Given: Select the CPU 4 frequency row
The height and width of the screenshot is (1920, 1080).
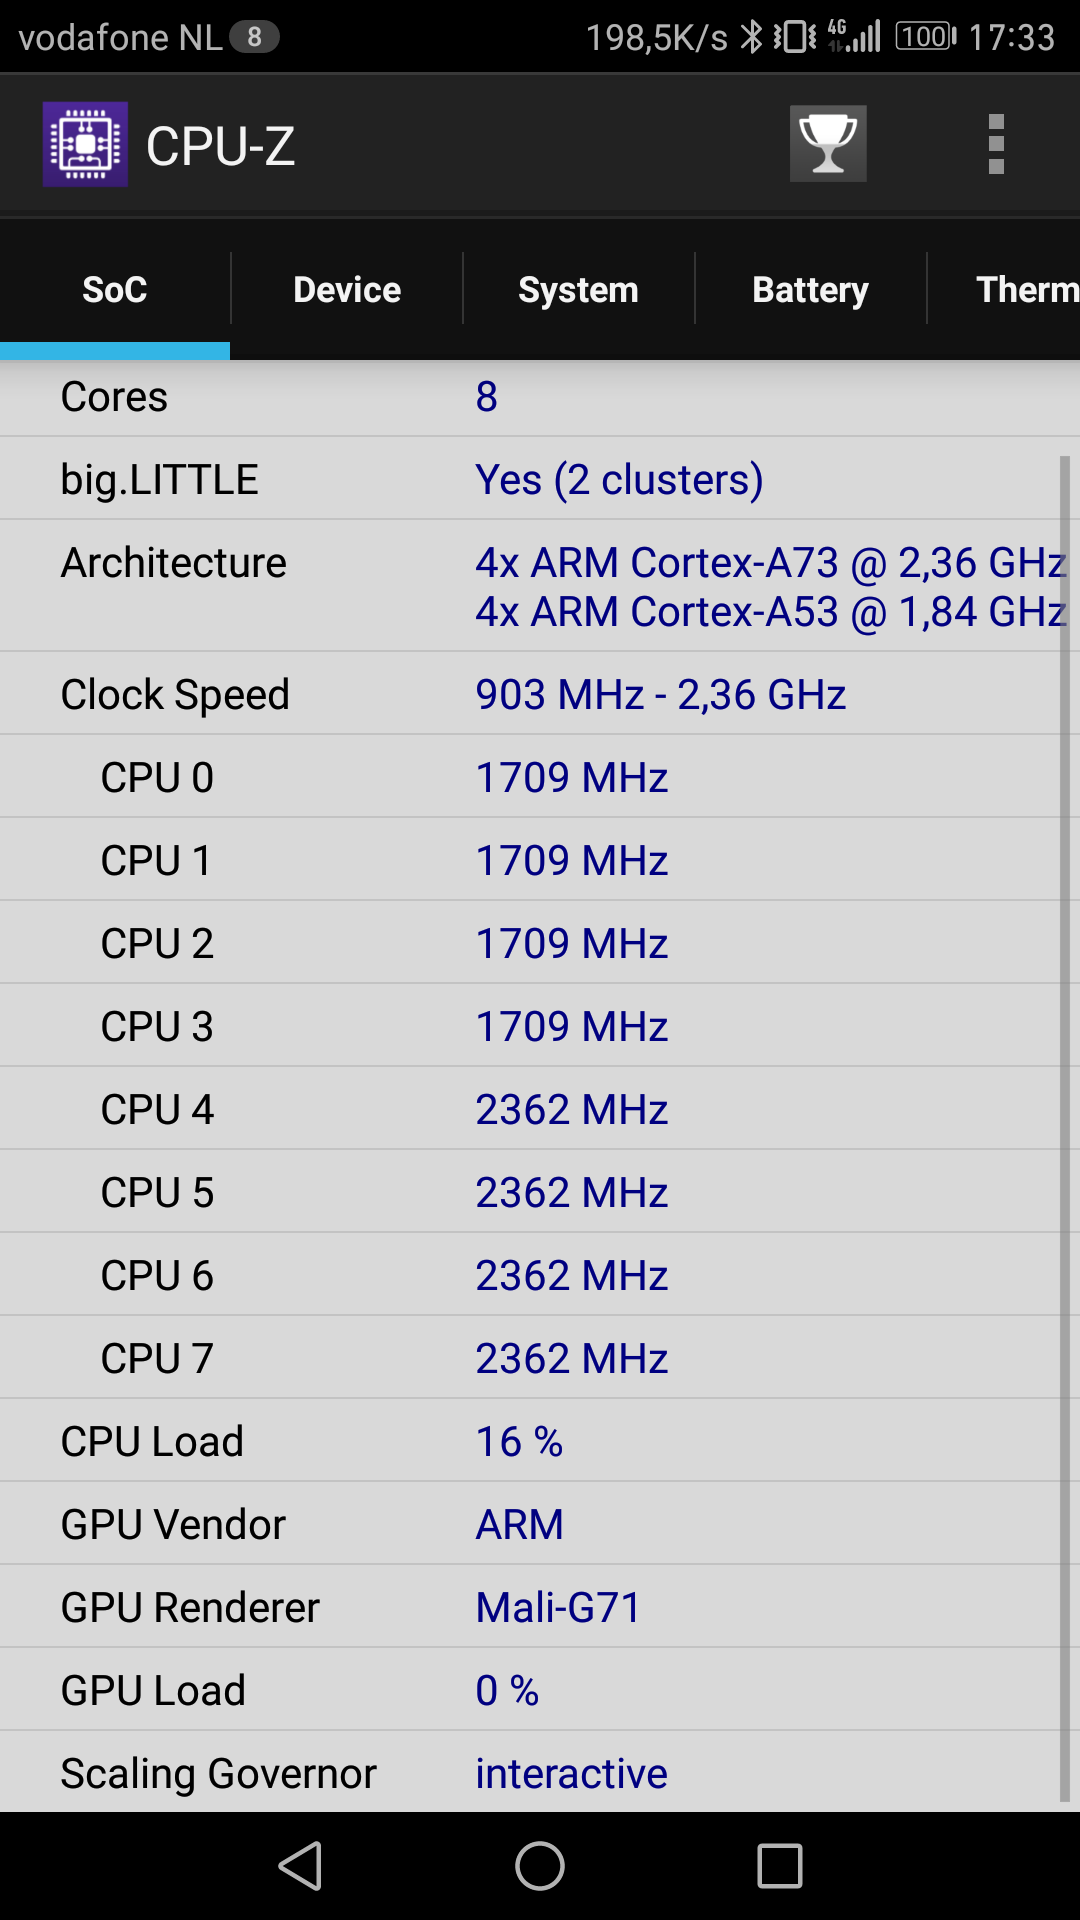Looking at the screenshot, I should pyautogui.click(x=530, y=1109).
